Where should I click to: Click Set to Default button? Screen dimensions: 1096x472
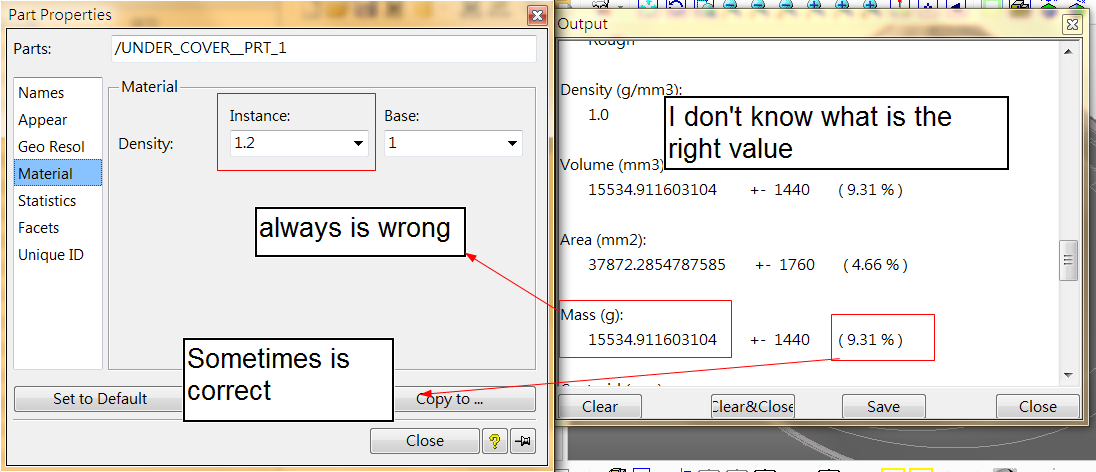[x=99, y=399]
